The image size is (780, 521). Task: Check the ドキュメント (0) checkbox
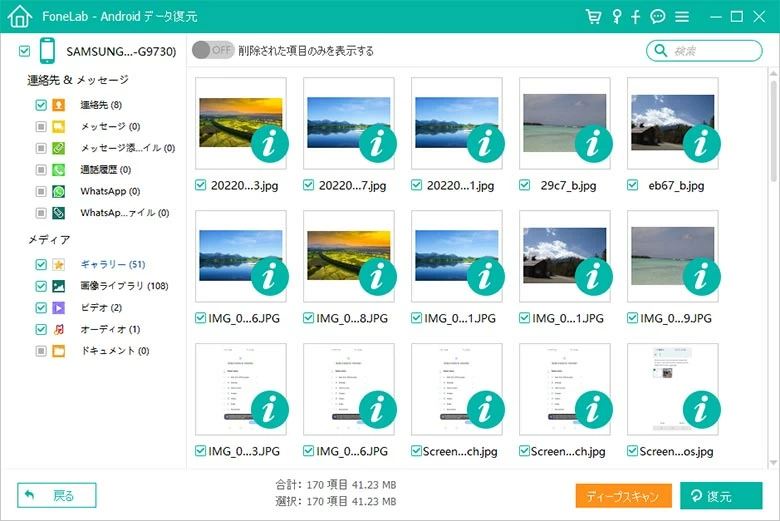(41, 351)
